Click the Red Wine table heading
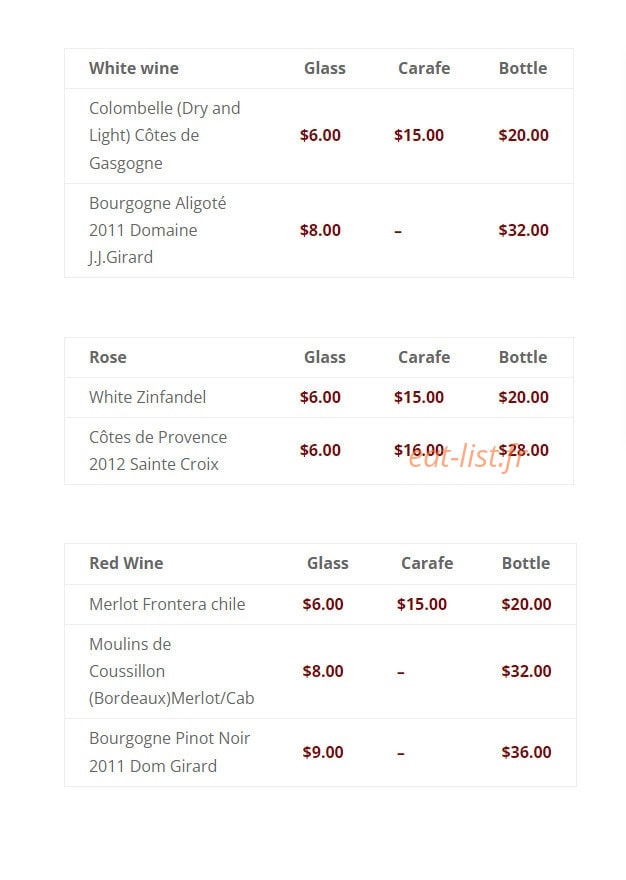This screenshot has height=880, width=626. click(126, 563)
